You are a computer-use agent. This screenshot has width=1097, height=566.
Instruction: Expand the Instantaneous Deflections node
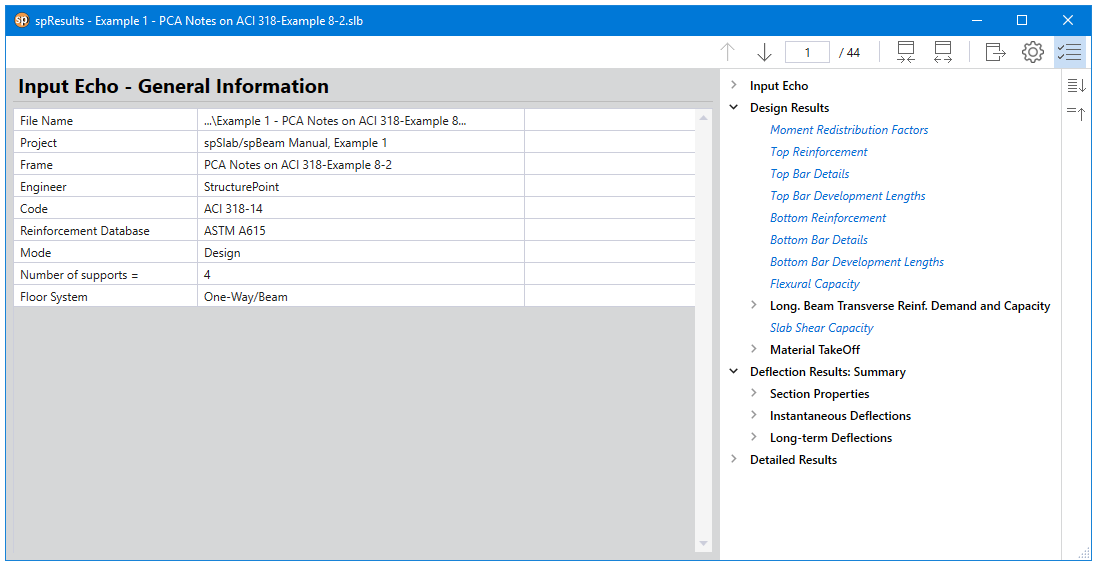tap(754, 415)
